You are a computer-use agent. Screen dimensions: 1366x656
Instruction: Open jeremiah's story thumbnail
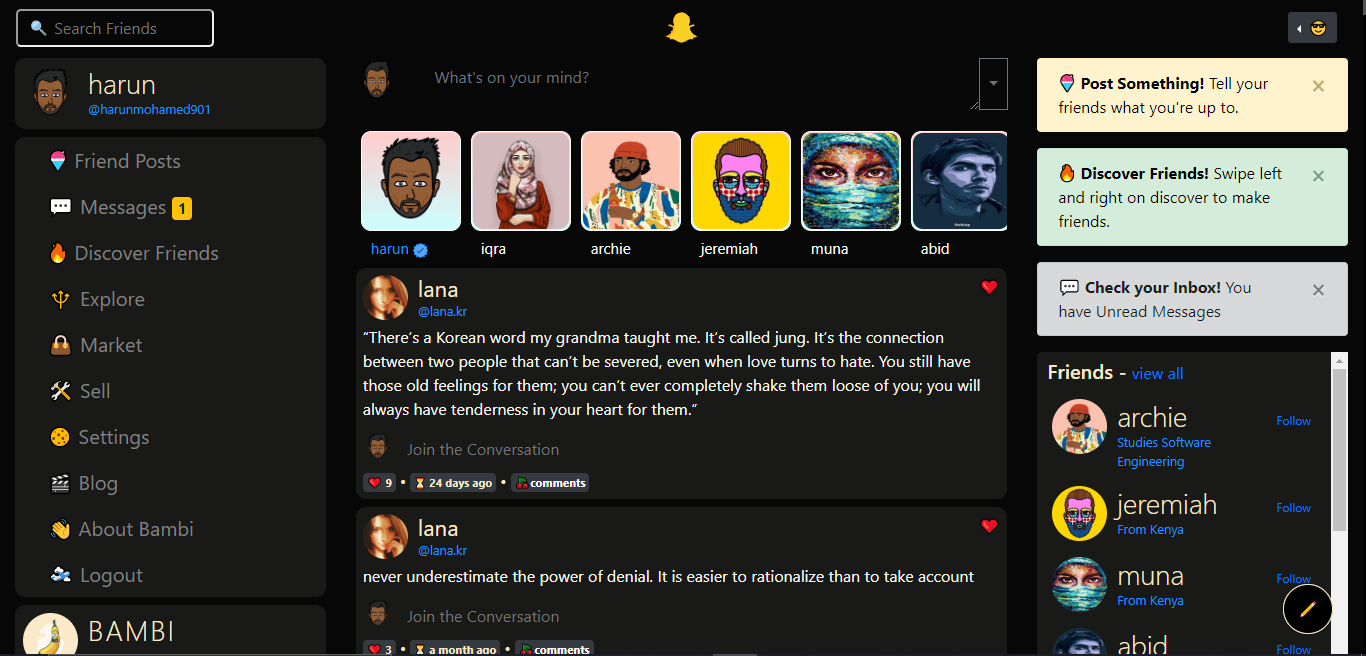click(741, 181)
